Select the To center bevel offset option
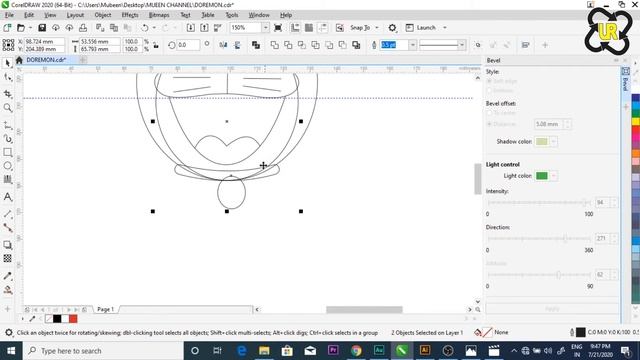Screen dimensions: 640x360 coord(489,113)
